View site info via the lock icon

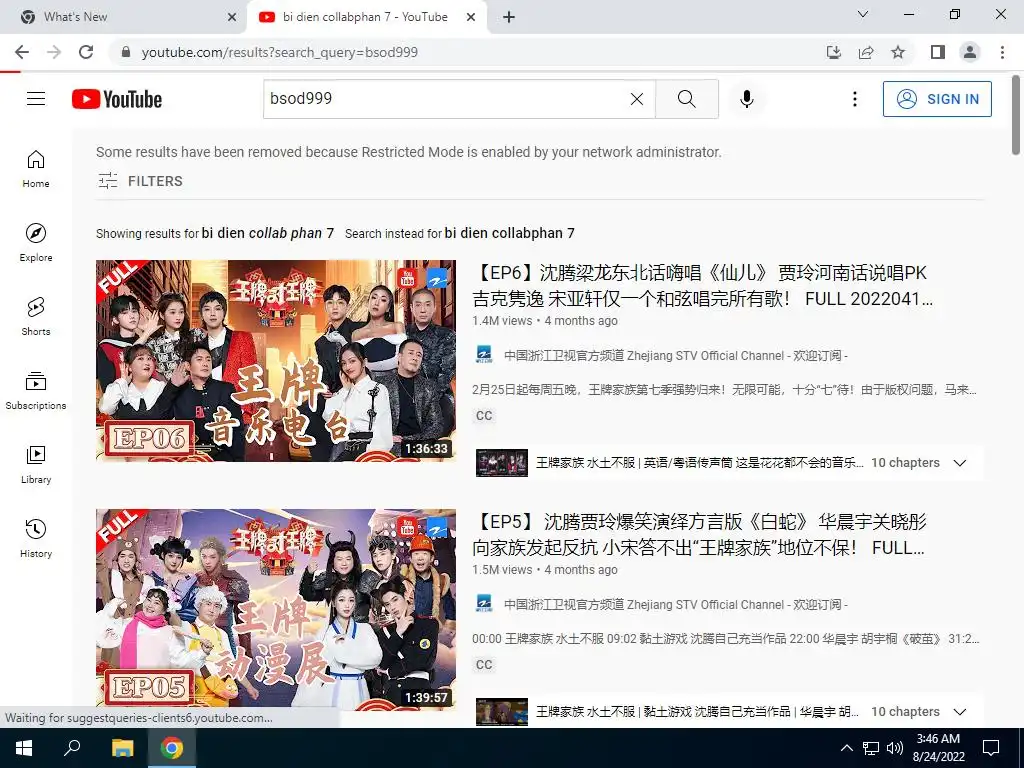(126, 52)
